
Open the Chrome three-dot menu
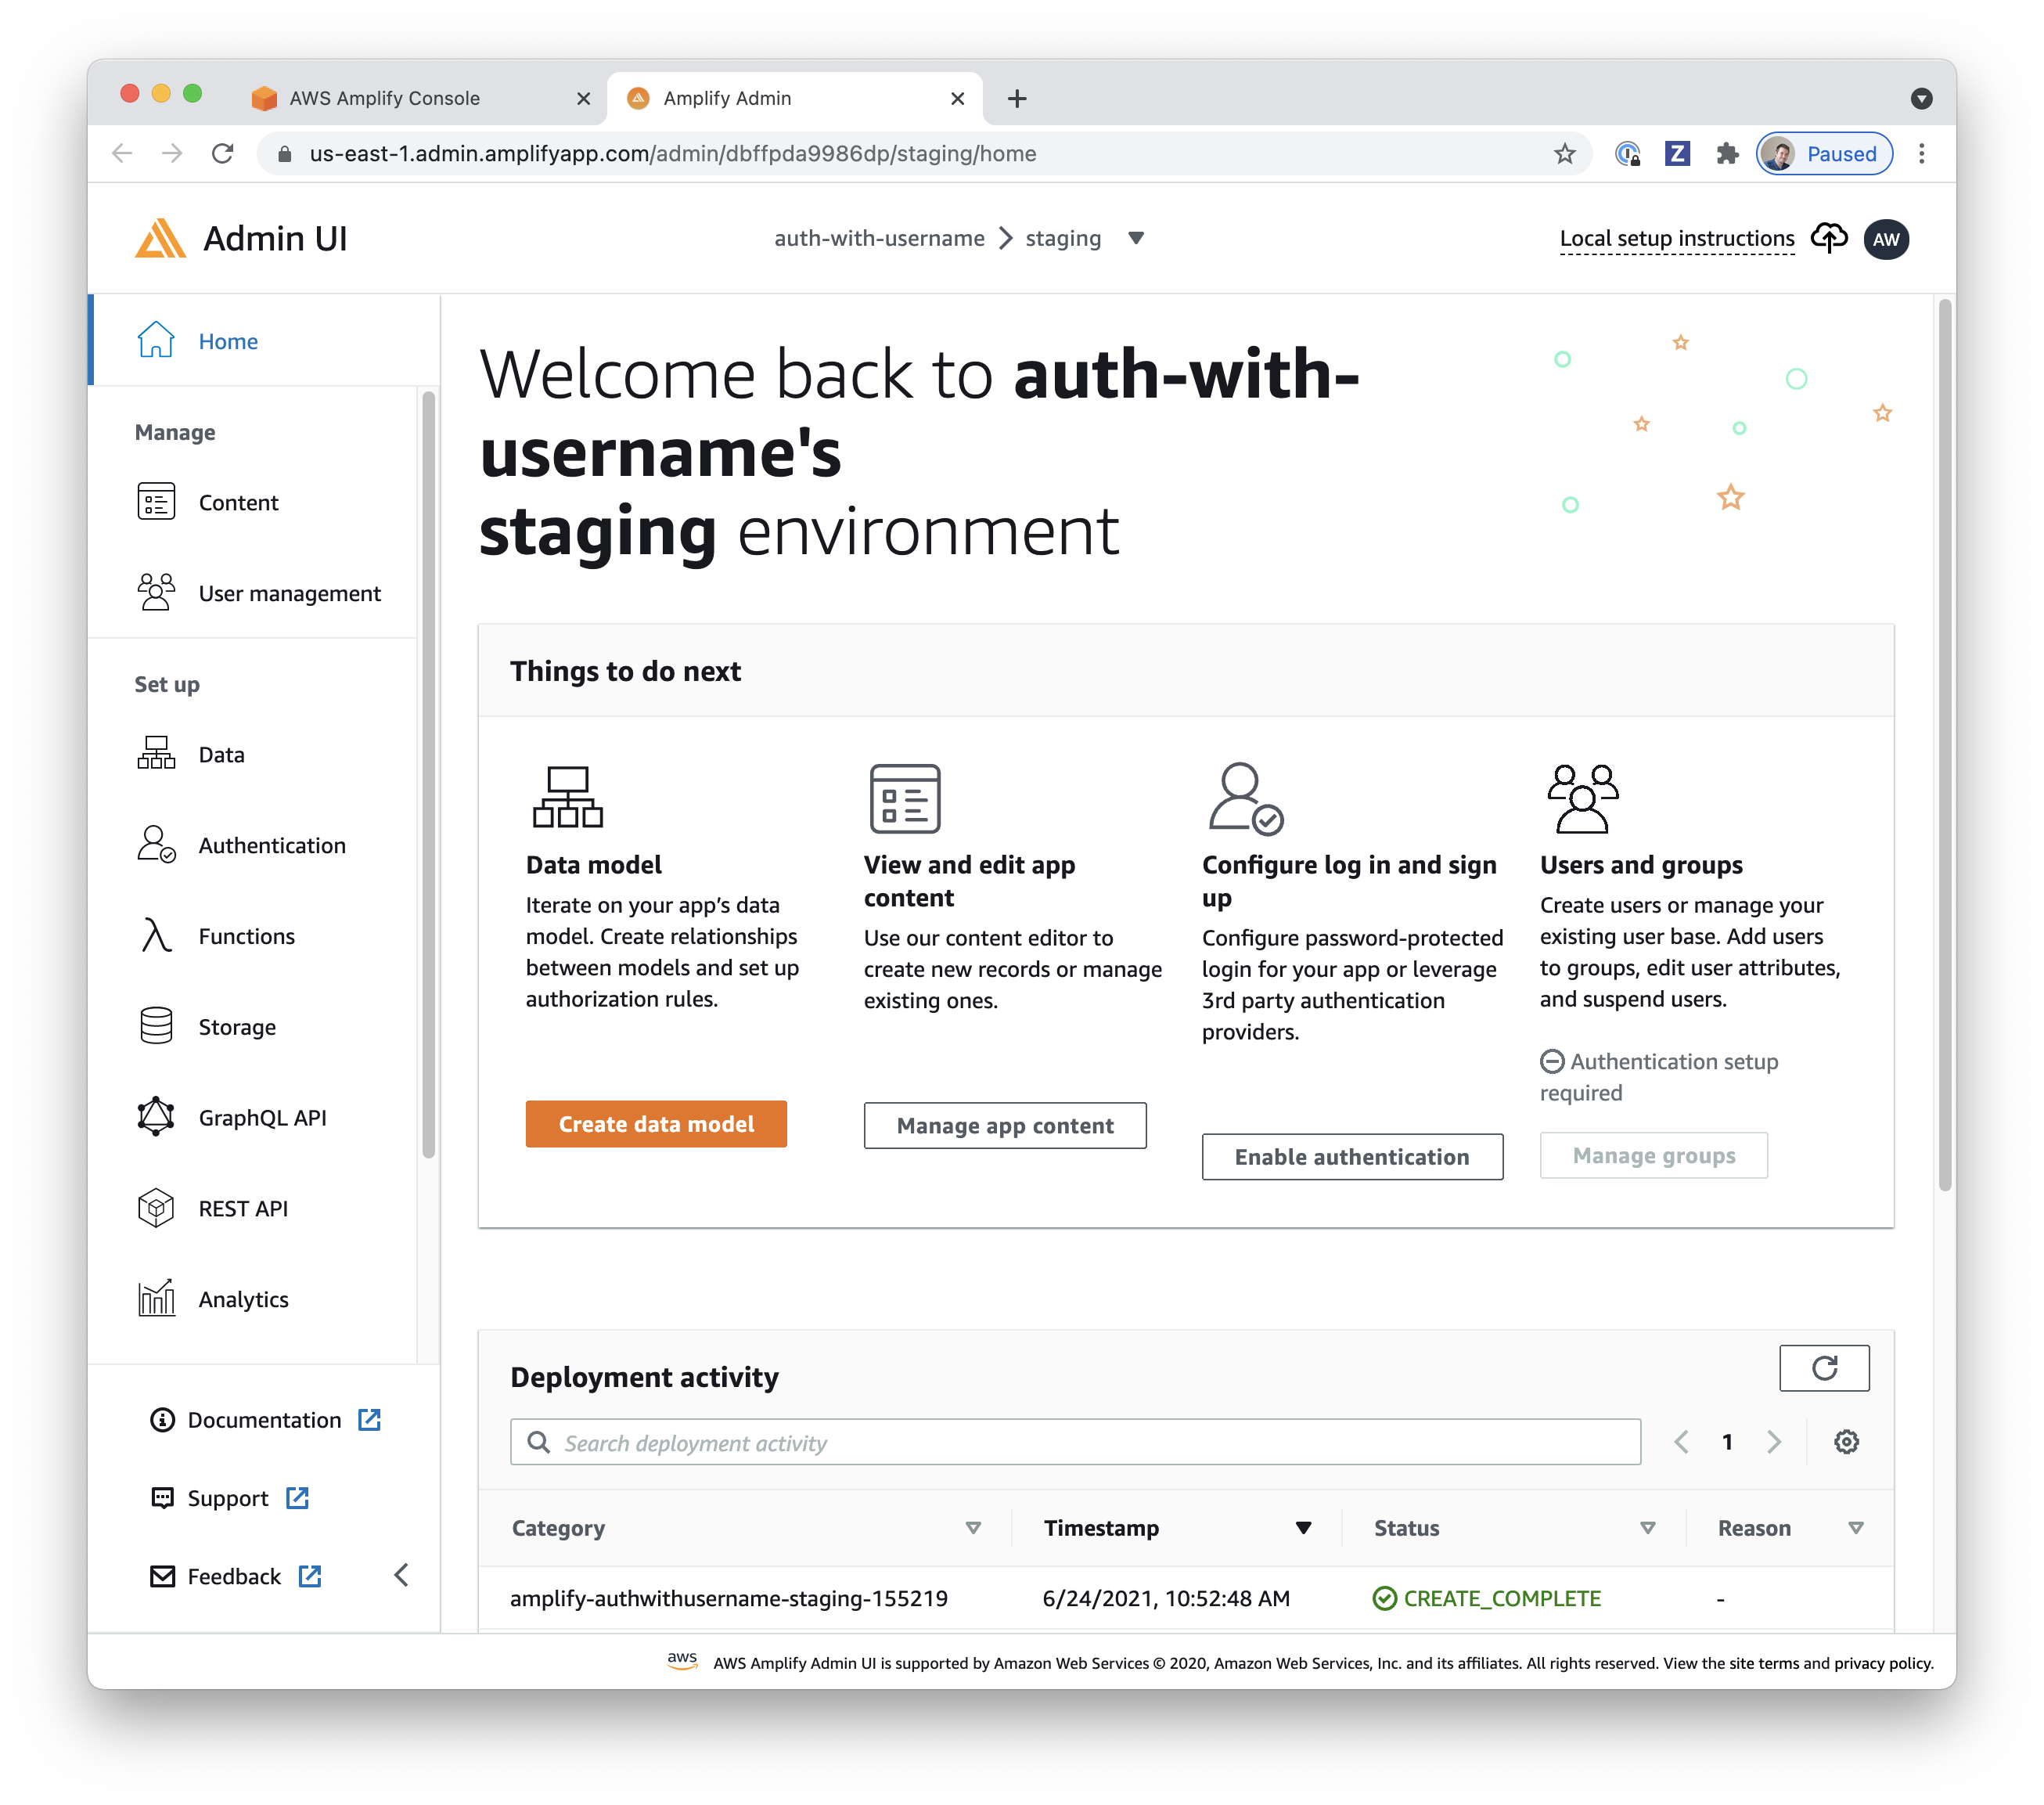point(1921,153)
